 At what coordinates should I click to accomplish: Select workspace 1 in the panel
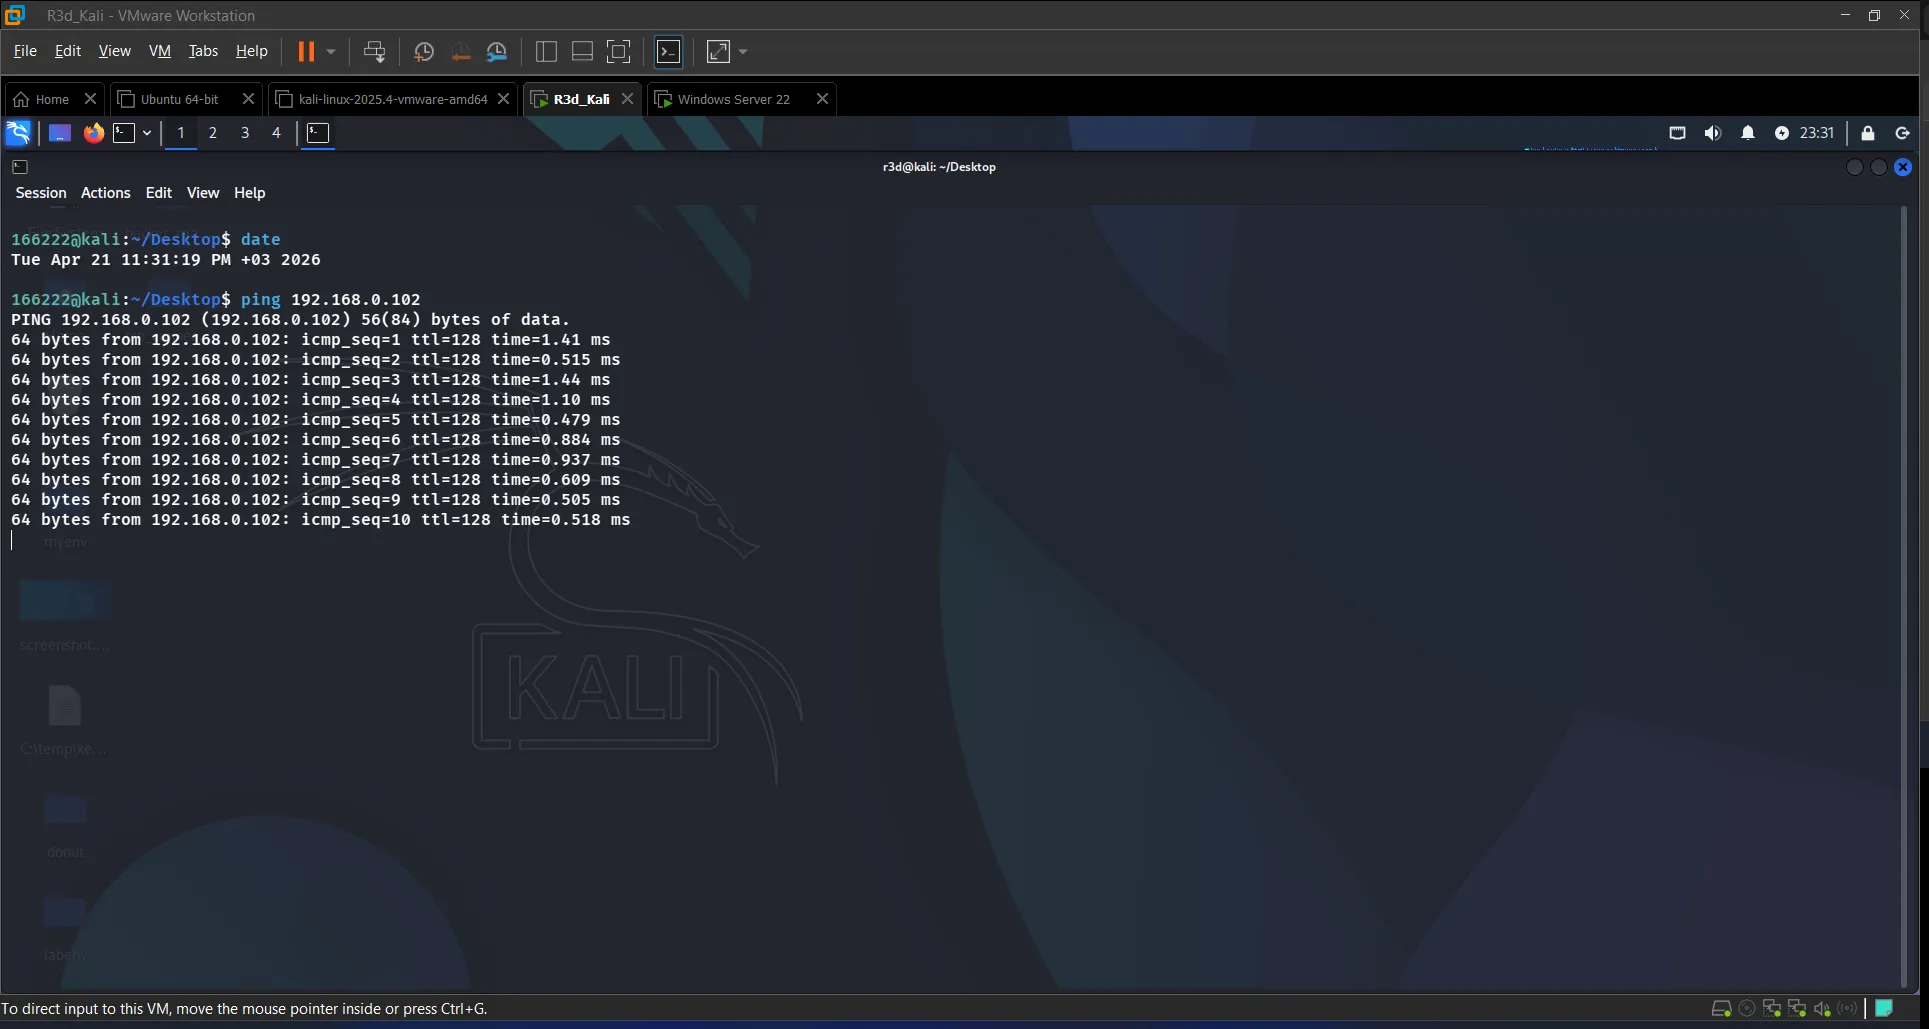tap(181, 133)
